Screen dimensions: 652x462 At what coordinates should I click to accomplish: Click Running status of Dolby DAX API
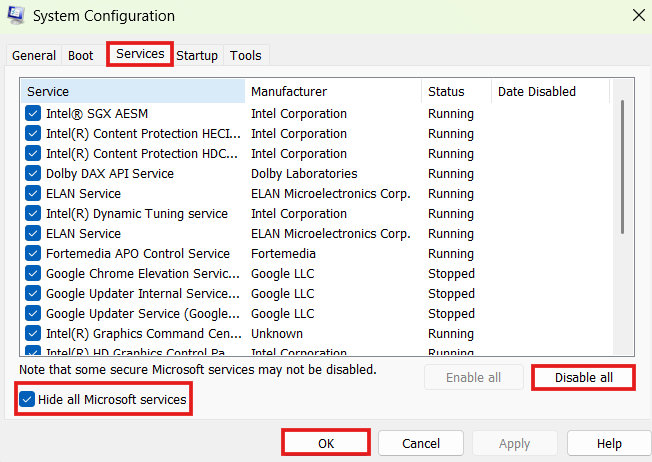point(451,173)
